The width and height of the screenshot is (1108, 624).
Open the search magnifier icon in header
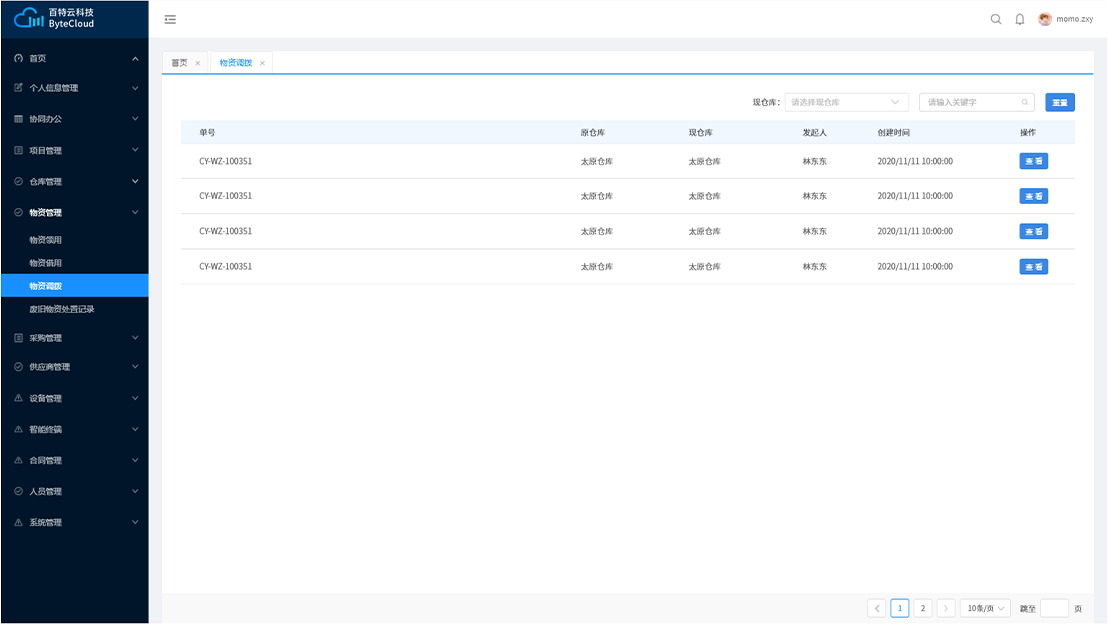coord(996,19)
